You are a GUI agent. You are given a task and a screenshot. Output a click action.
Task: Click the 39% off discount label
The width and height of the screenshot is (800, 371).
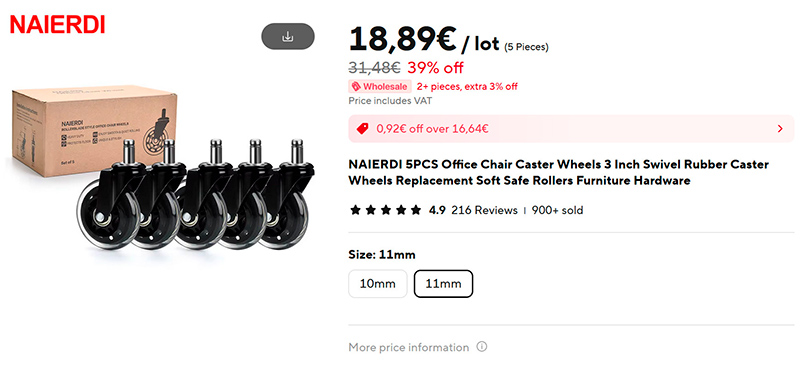click(435, 67)
